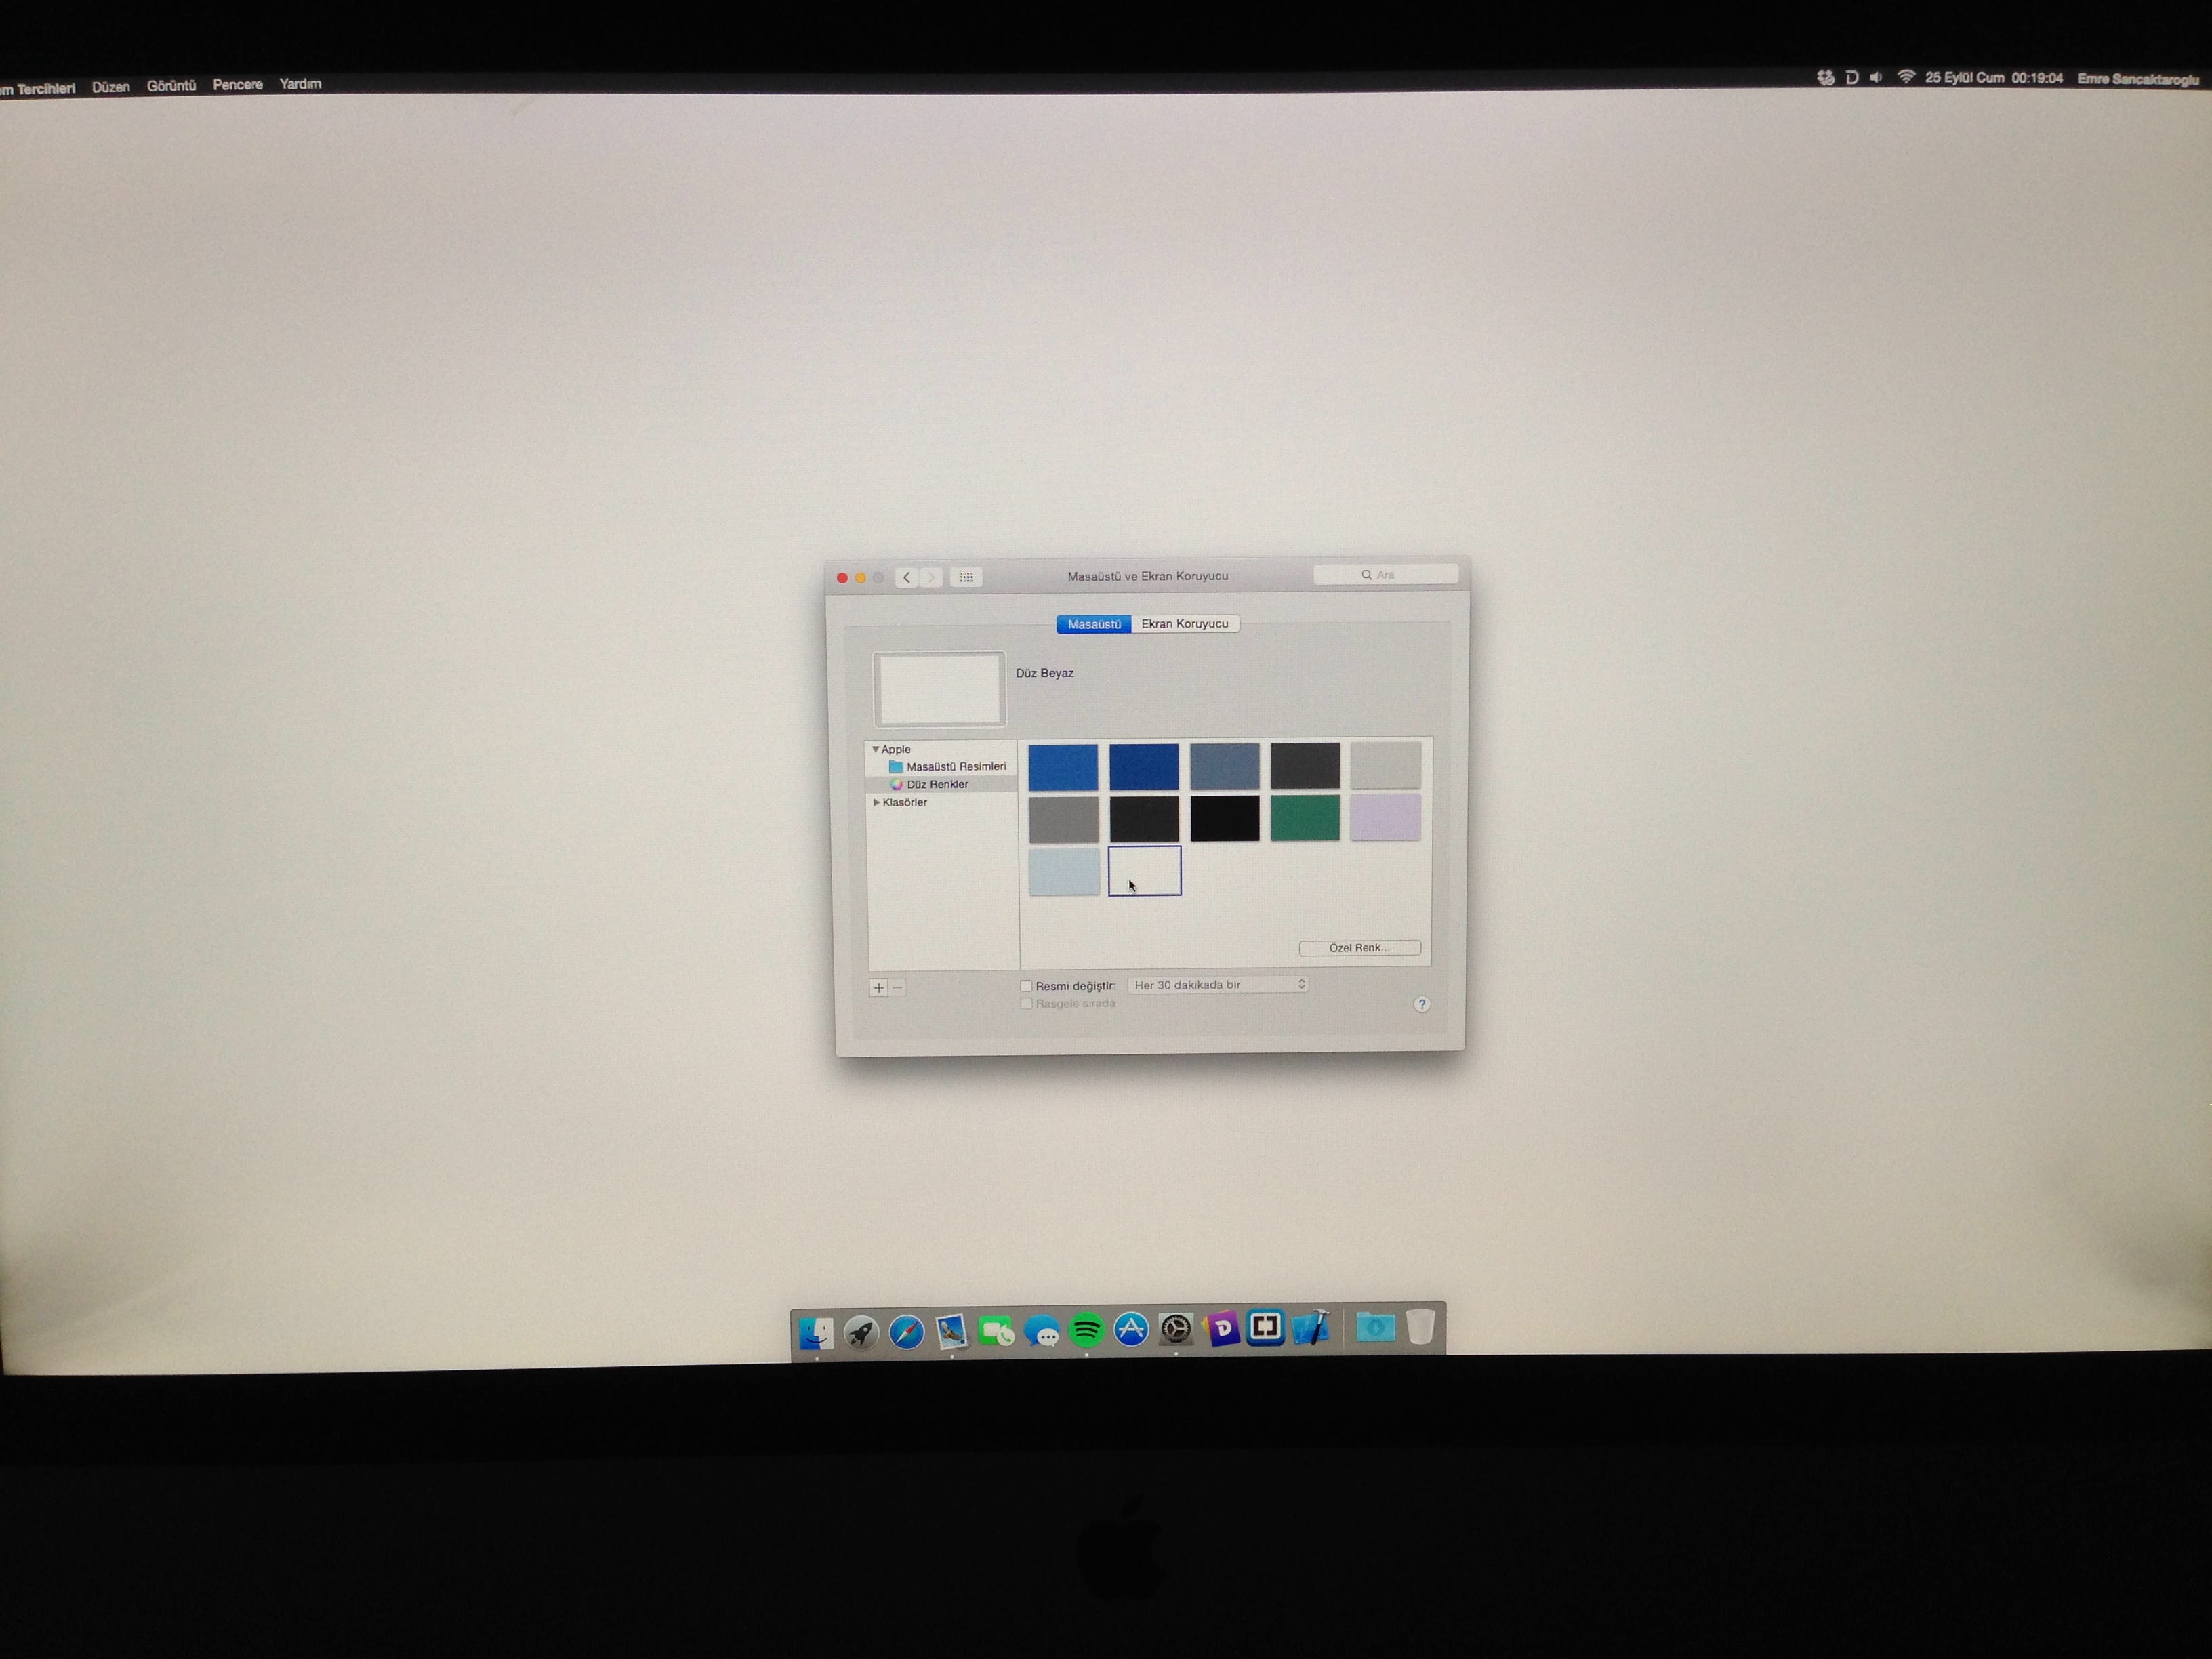Launch Safari from the Dock
This screenshot has width=2212, height=1659.
907,1332
